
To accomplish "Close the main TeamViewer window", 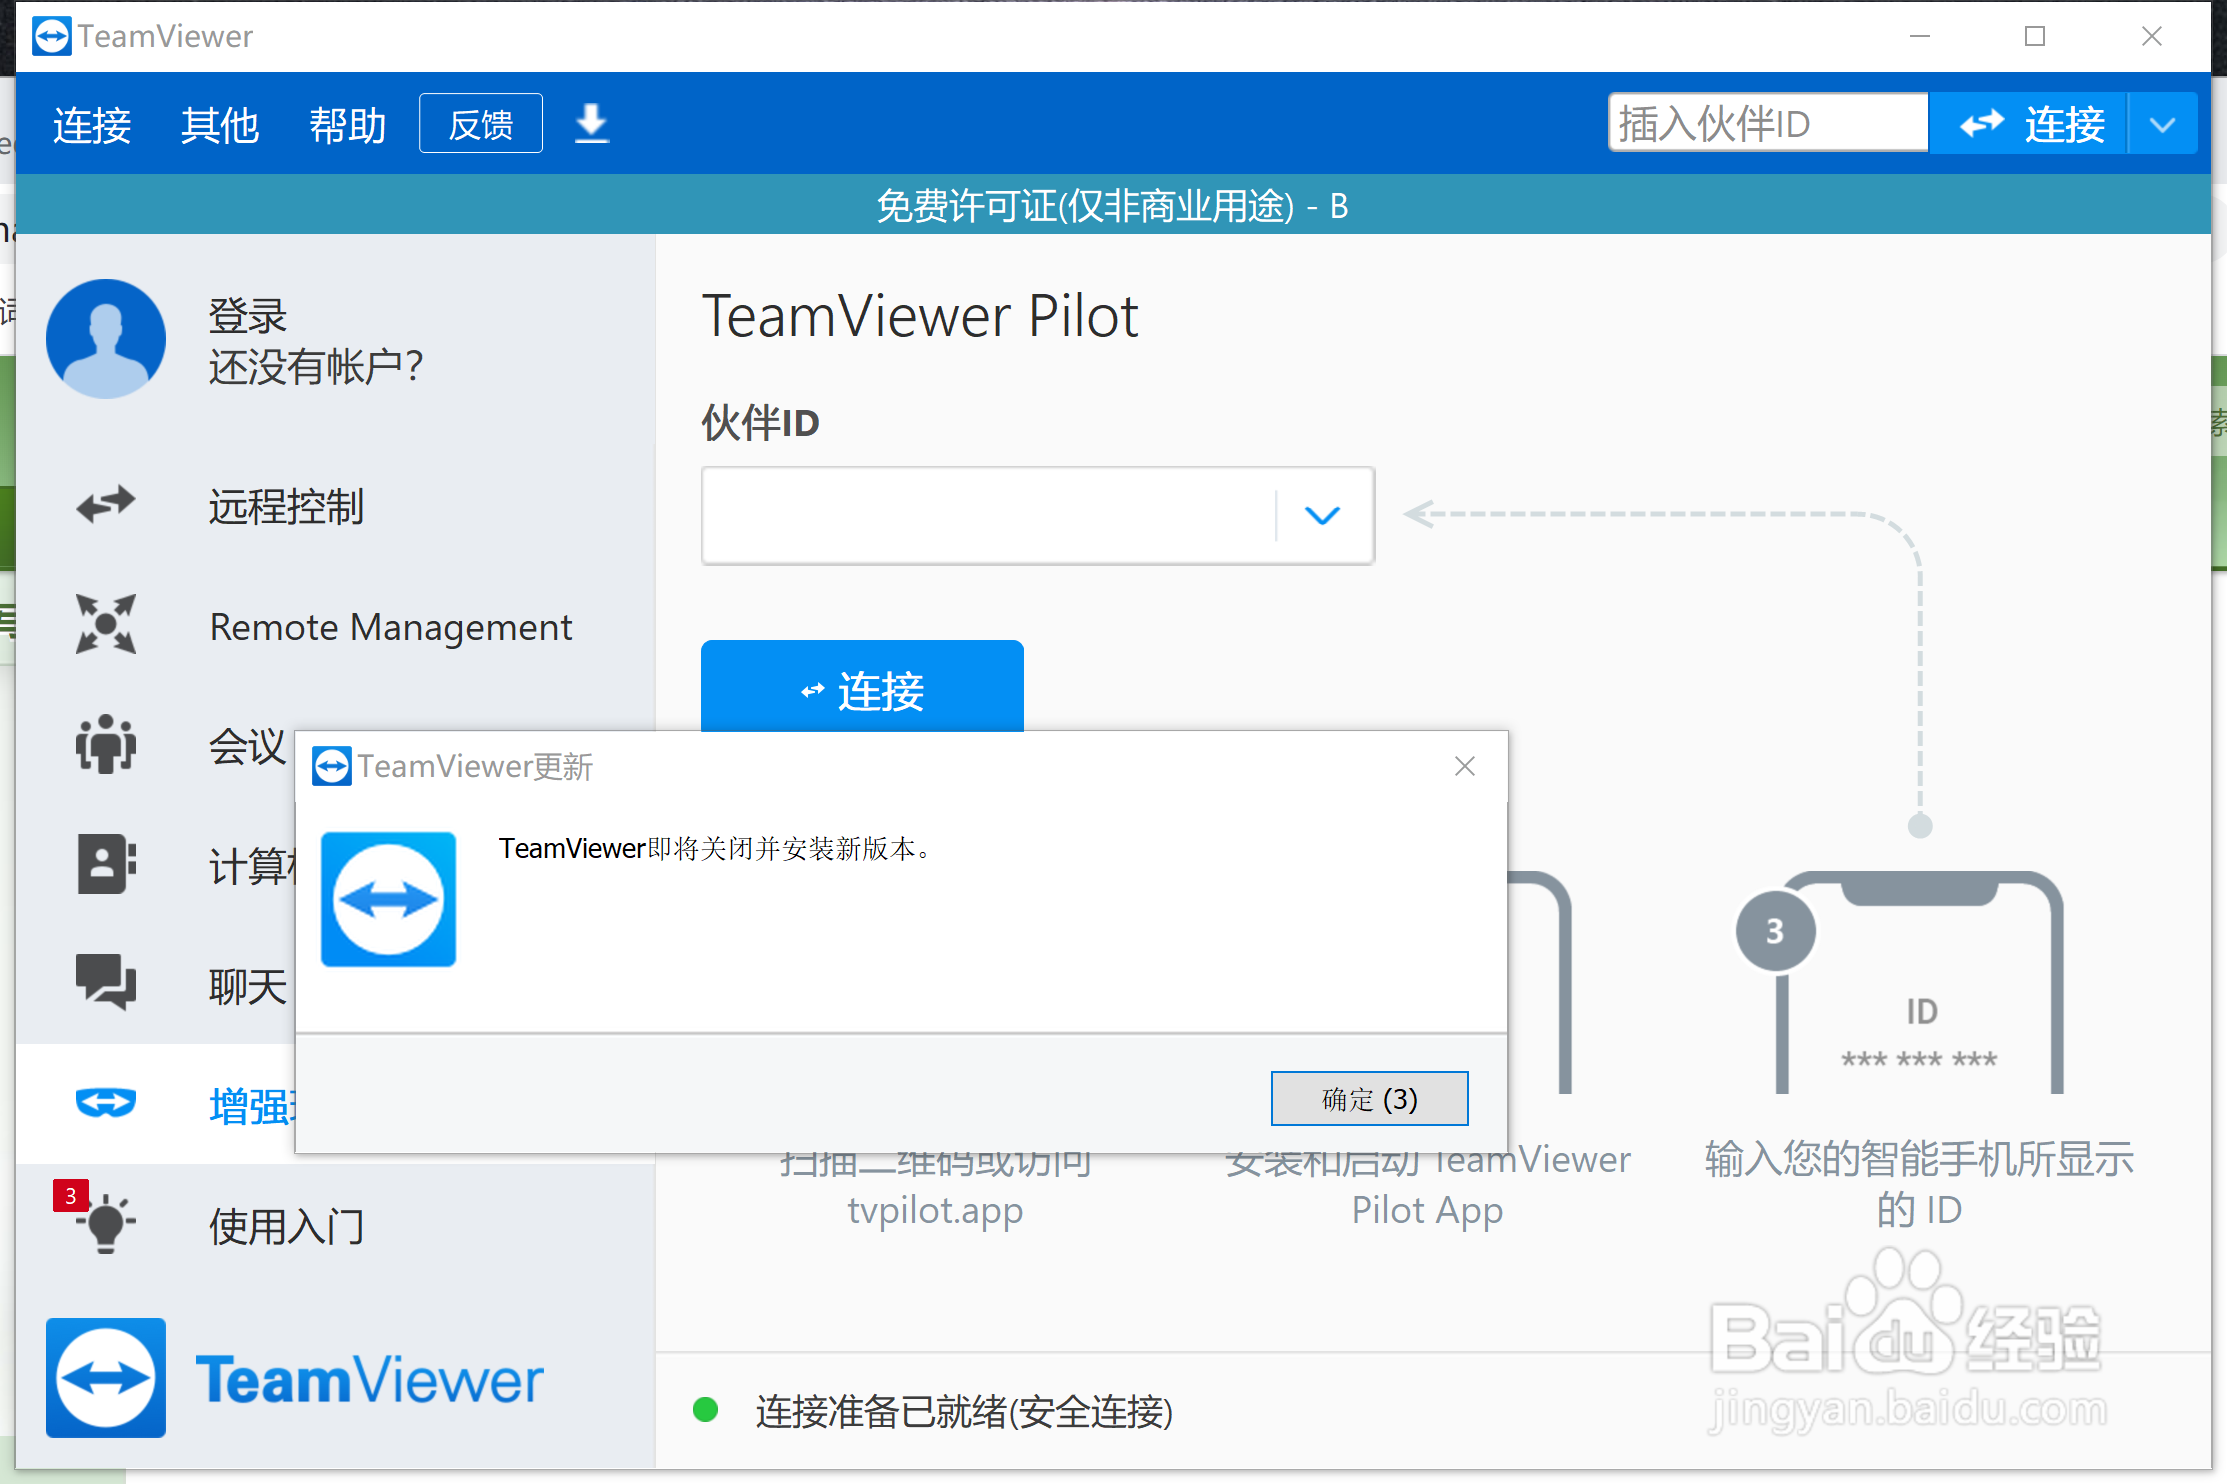I will (x=2152, y=36).
